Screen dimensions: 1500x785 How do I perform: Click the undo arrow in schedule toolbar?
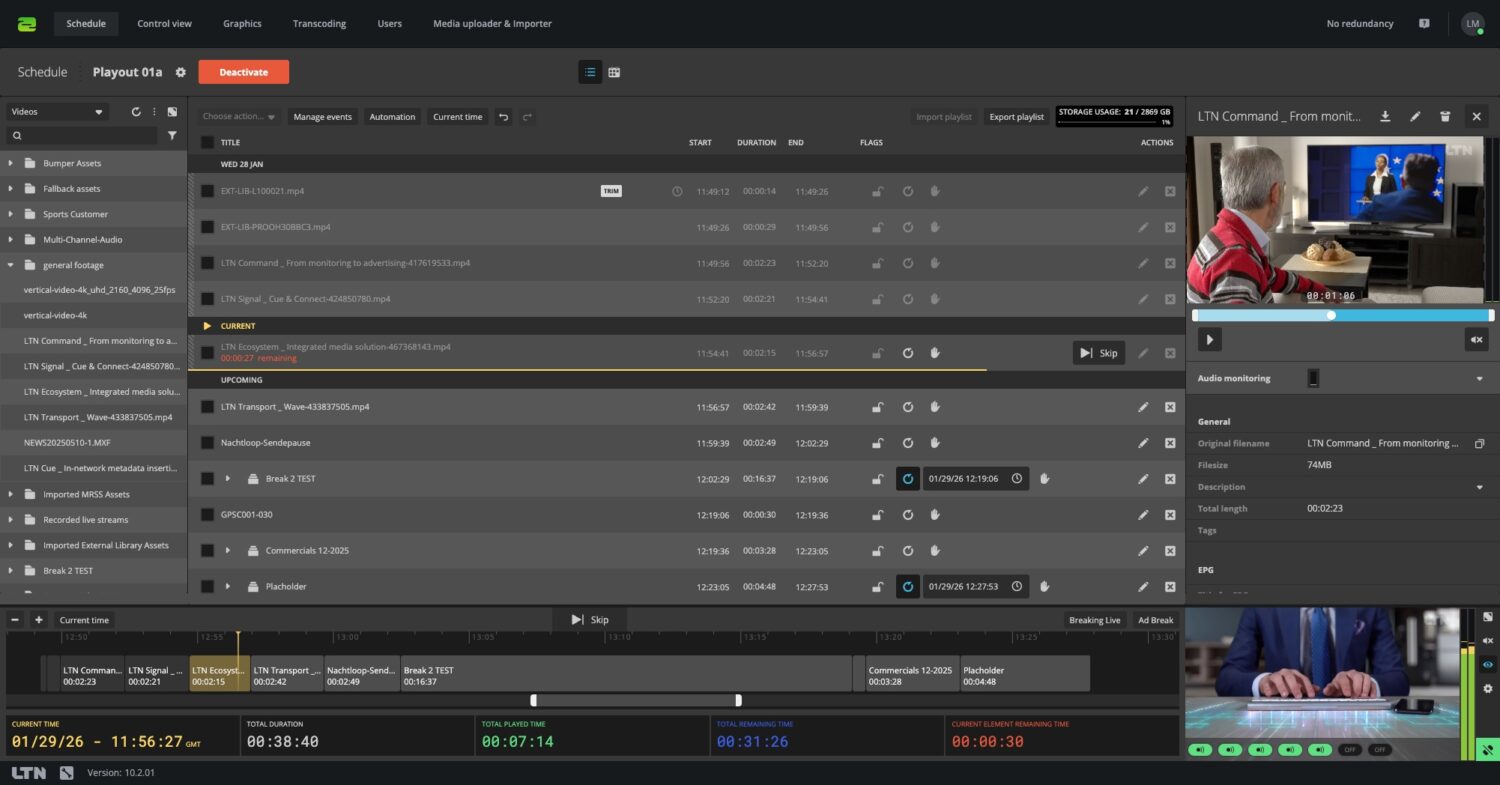(x=504, y=117)
